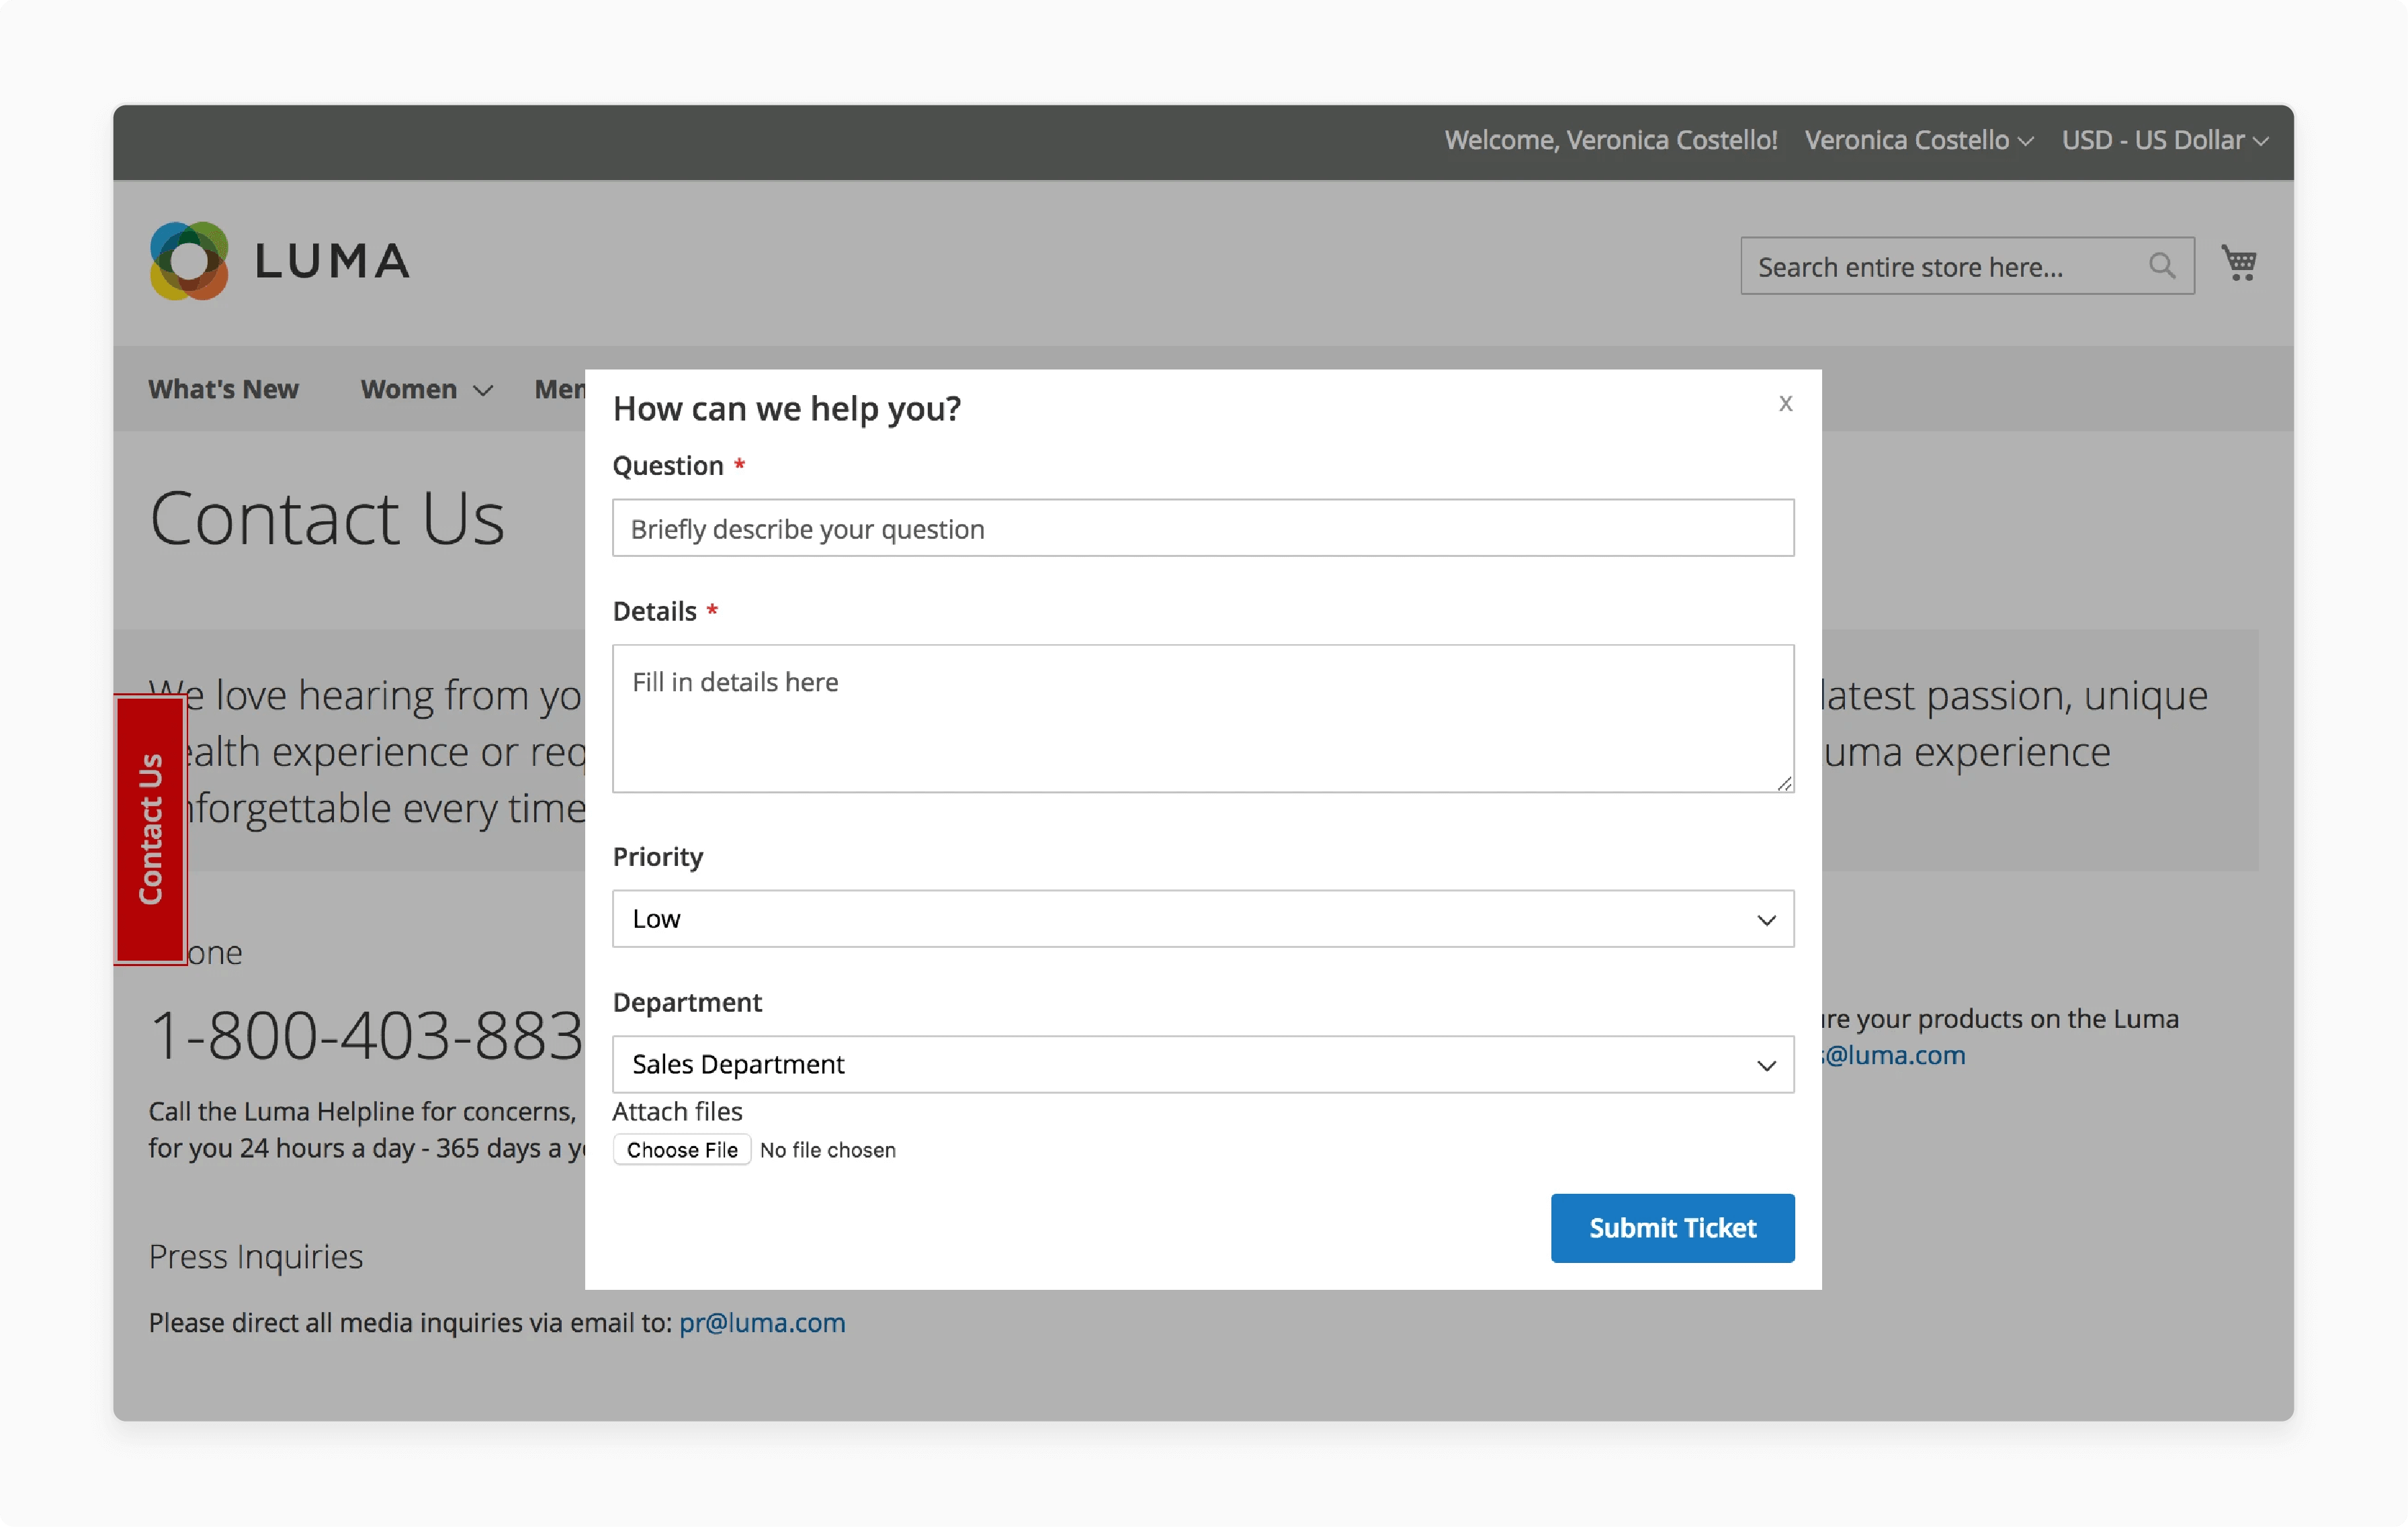Click the 'No file chosen' text

pyautogui.click(x=827, y=1150)
